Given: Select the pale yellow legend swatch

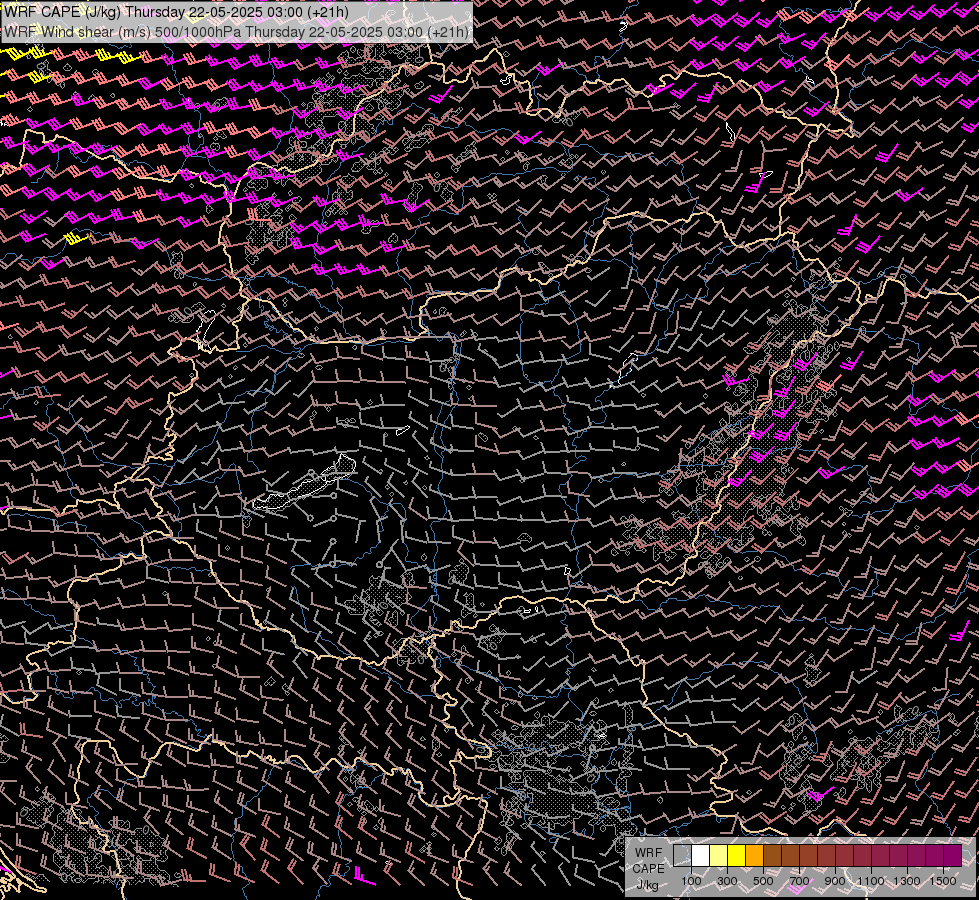Looking at the screenshot, I should coord(718,856).
